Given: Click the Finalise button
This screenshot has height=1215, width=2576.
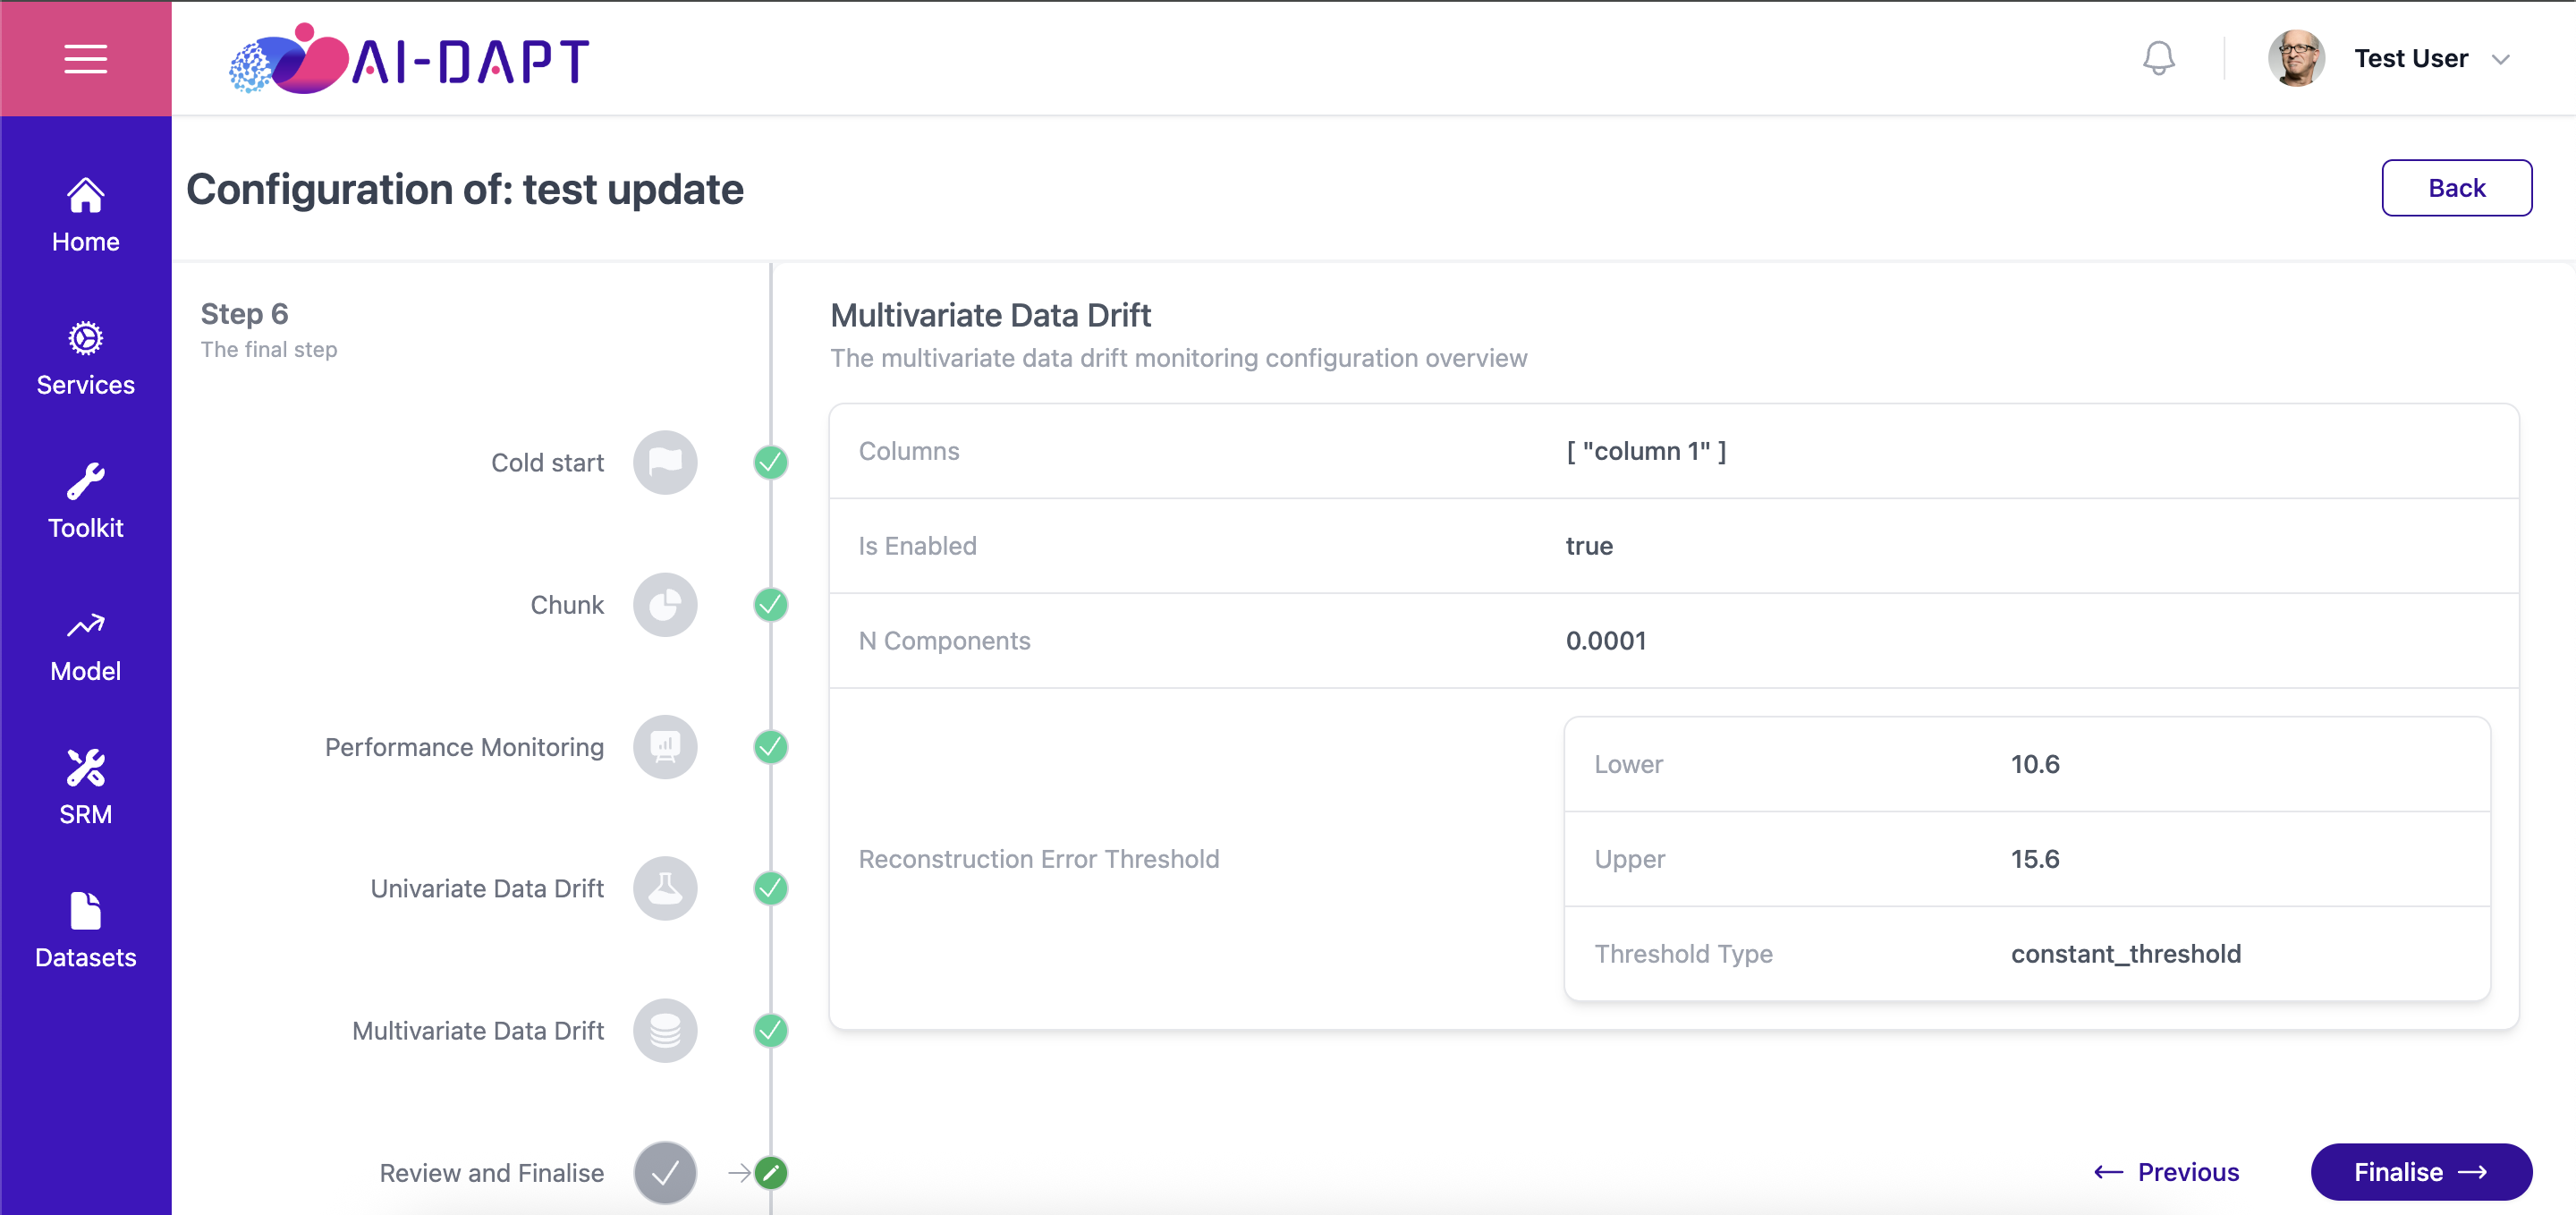Looking at the screenshot, I should click(x=2421, y=1171).
